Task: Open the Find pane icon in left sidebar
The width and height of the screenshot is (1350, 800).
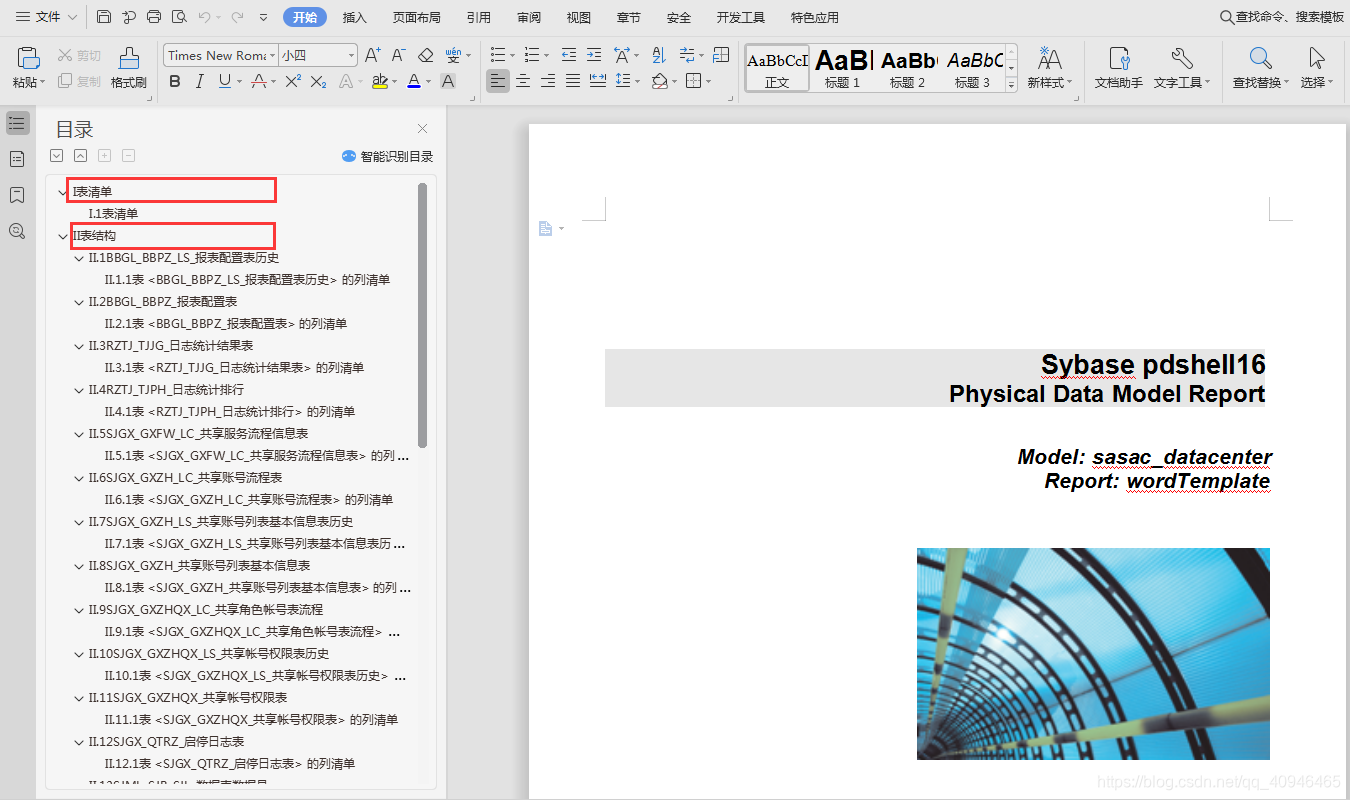Action: [17, 231]
